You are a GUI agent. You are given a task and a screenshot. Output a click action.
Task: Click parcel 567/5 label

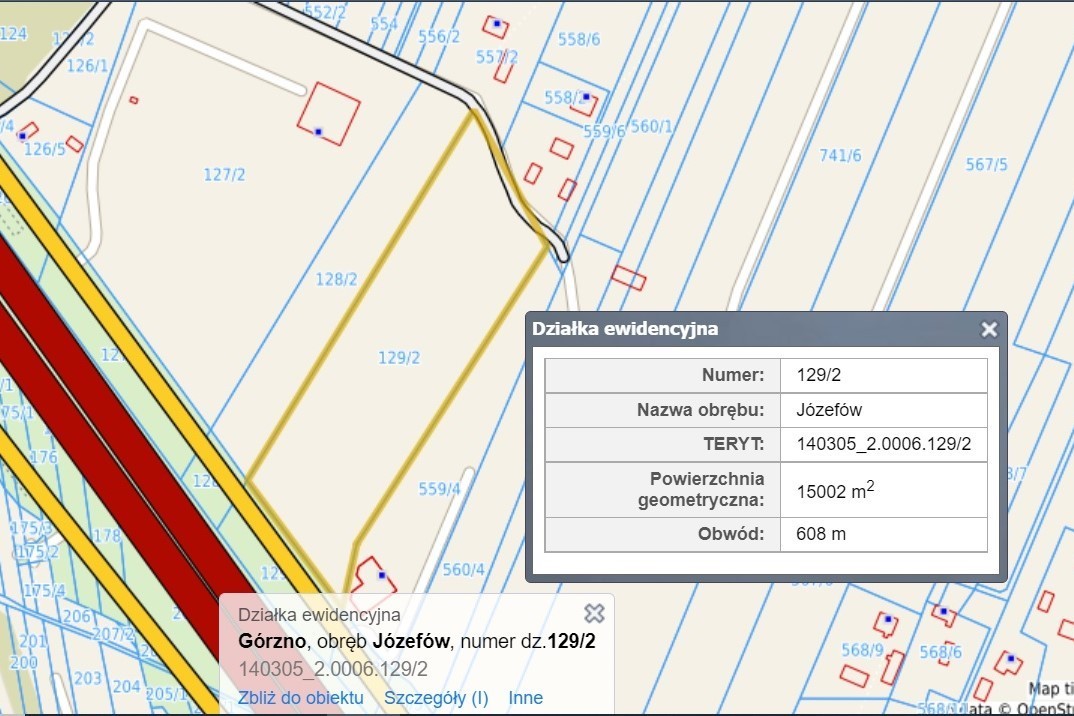tap(986, 165)
